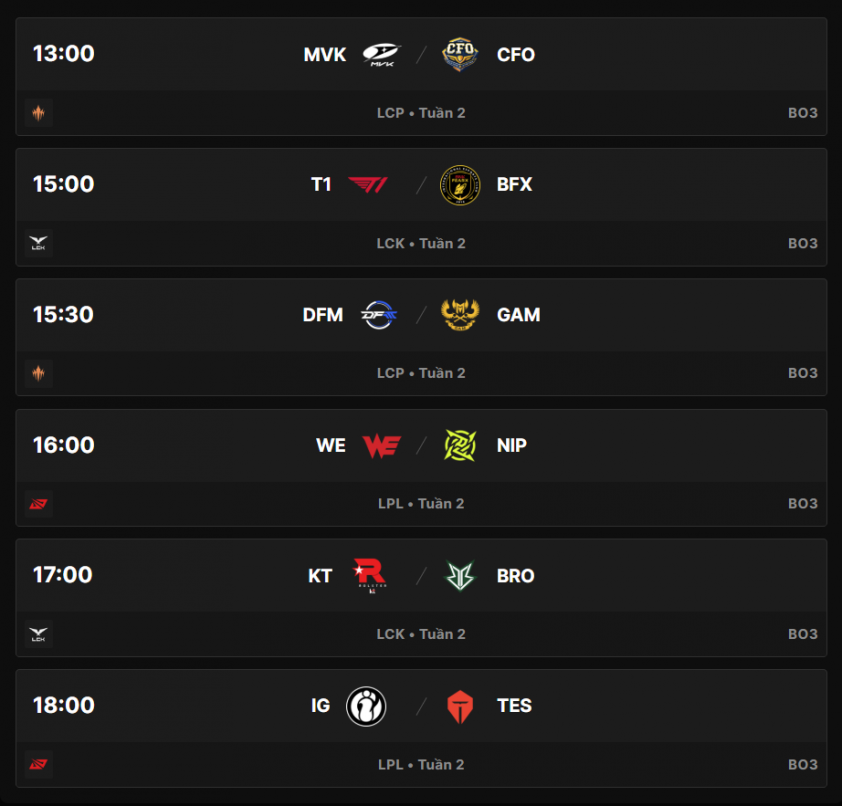This screenshot has height=806, width=842.
Task: Click BO3 label on DFM vs GAM match
Action: click(x=802, y=373)
